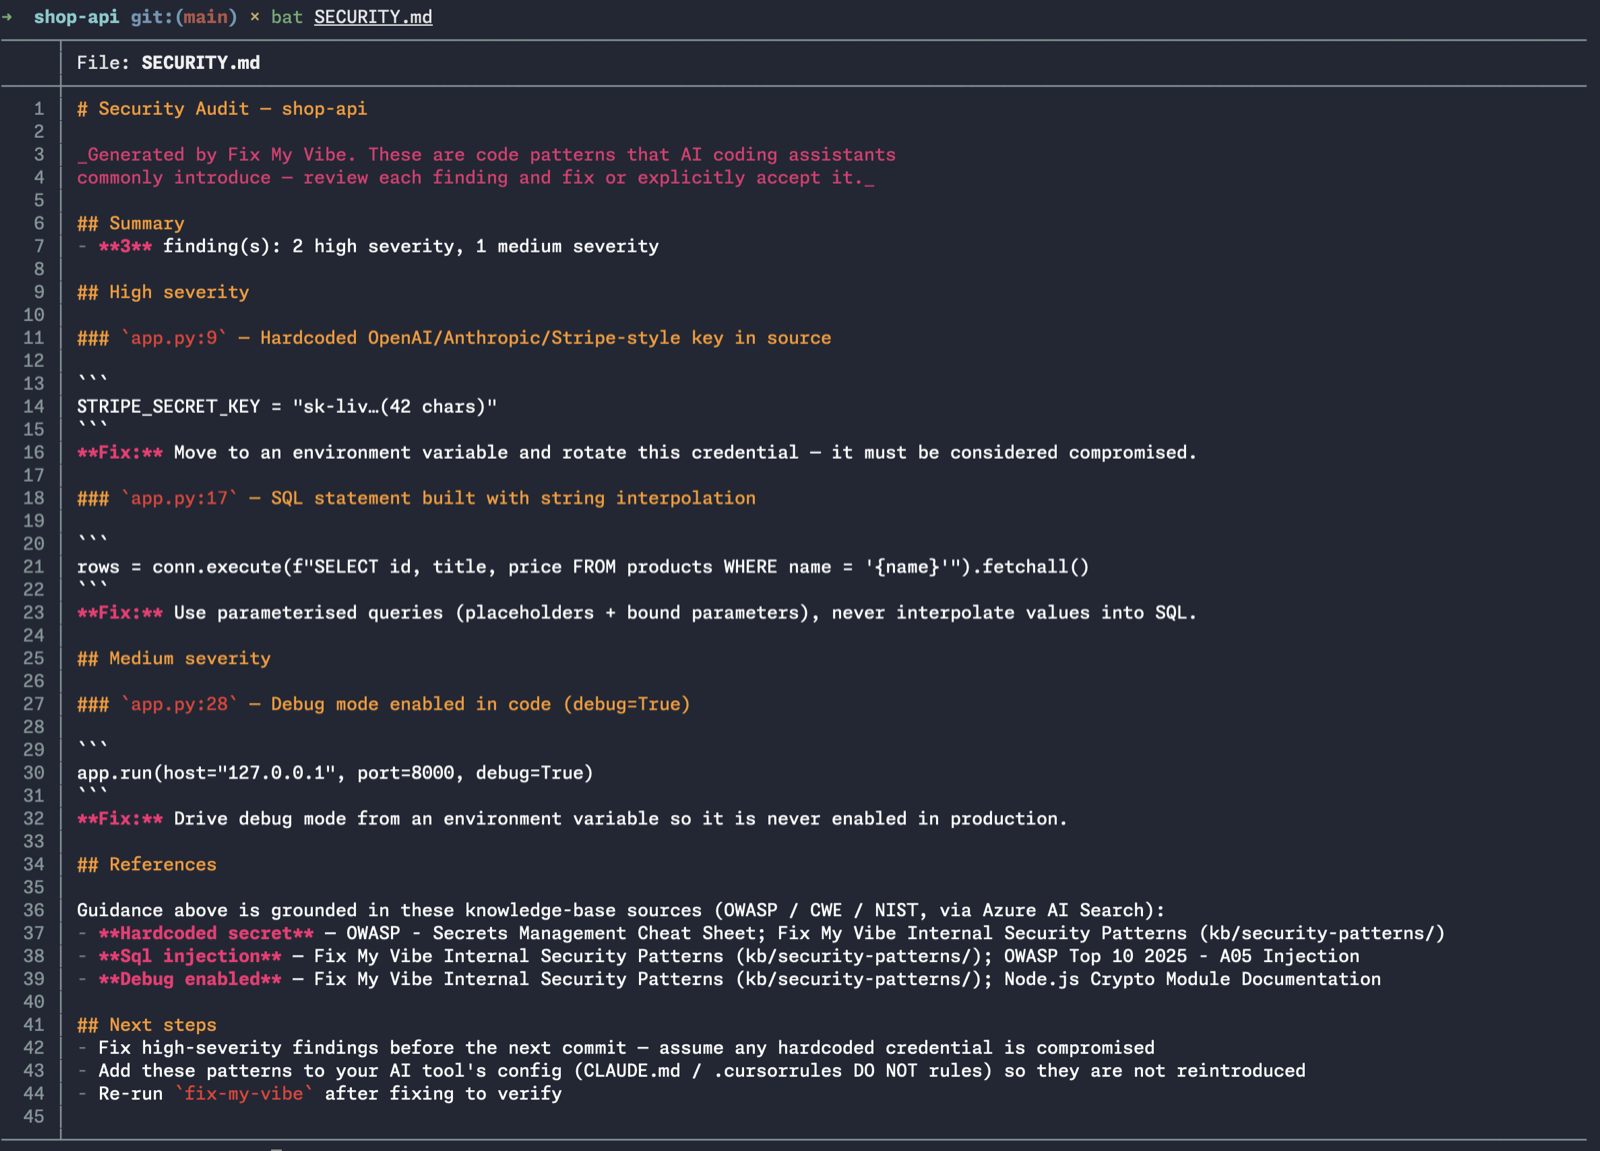1600x1151 pixels.
Task: Click the app.run debug=True code line
Action: [x=335, y=773]
